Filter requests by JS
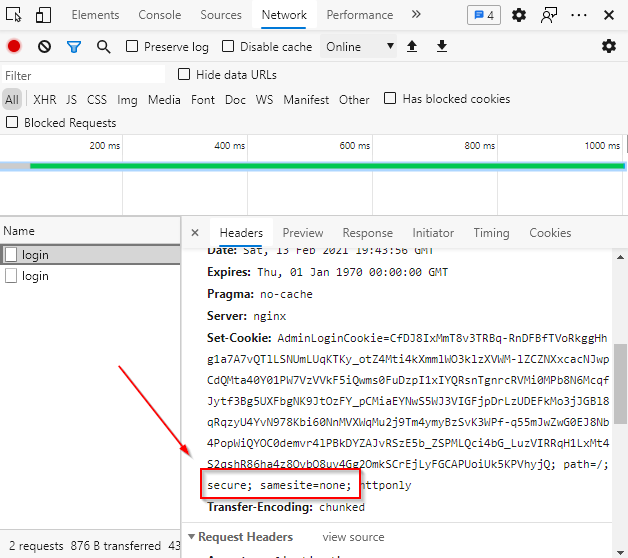Screen dimensions: 628x558 pyautogui.click(x=71, y=99)
